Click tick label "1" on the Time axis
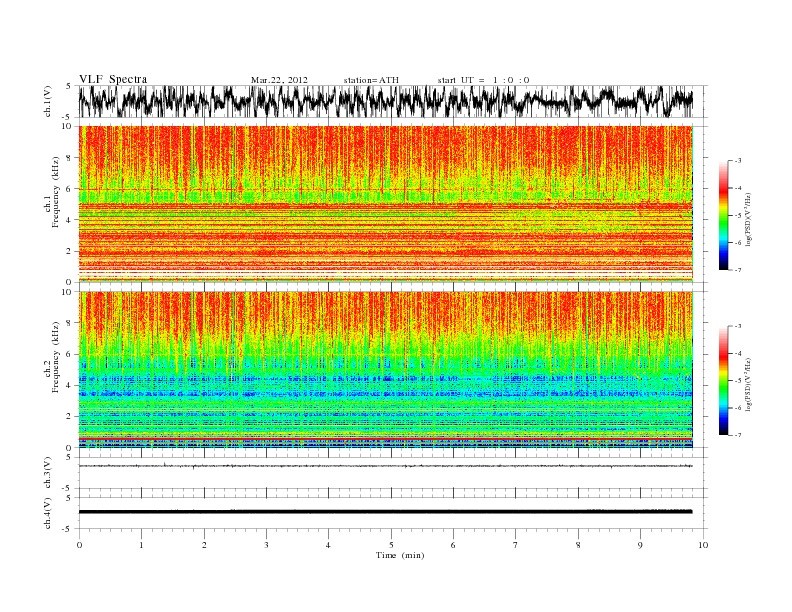792x612 pixels. point(141,545)
